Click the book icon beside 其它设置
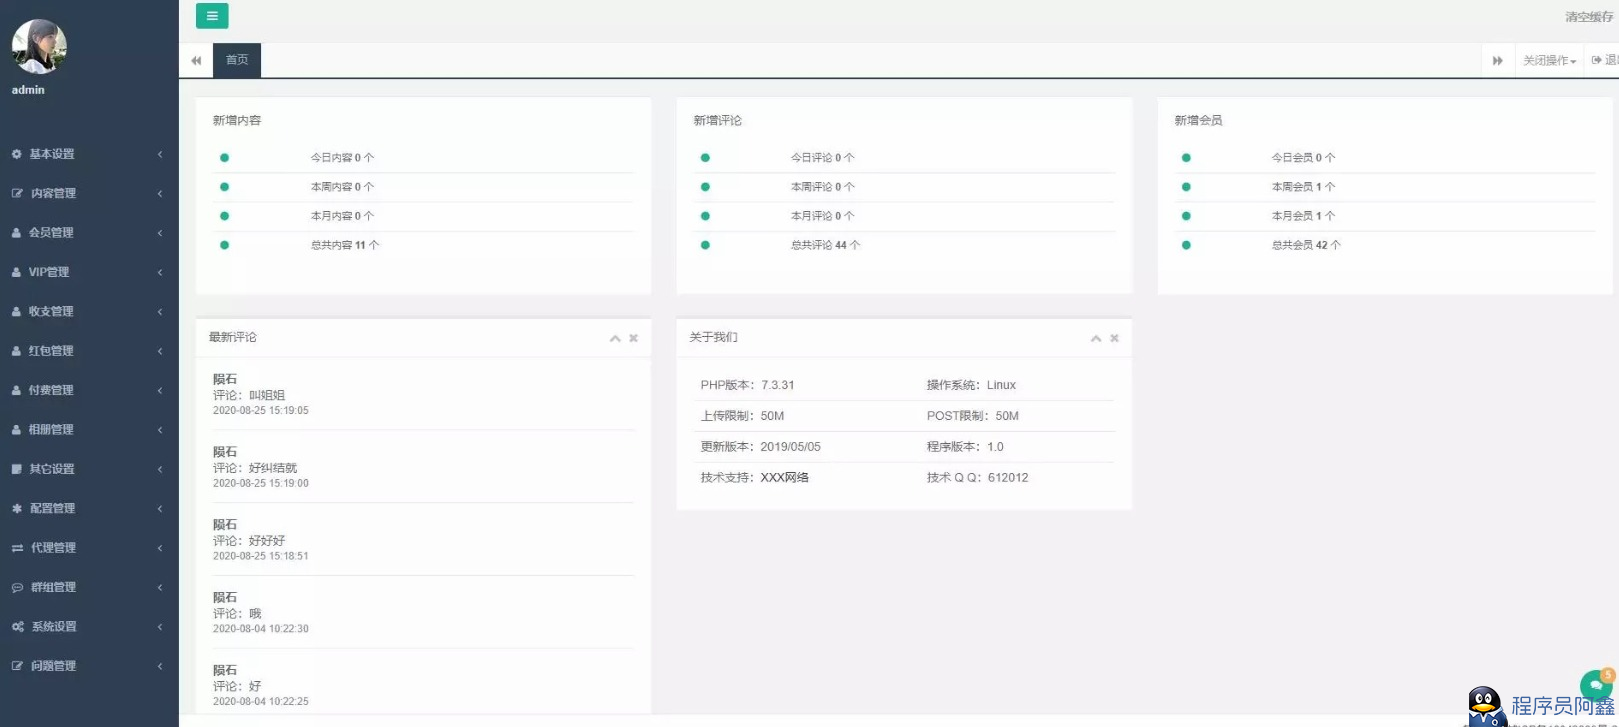 (17, 469)
